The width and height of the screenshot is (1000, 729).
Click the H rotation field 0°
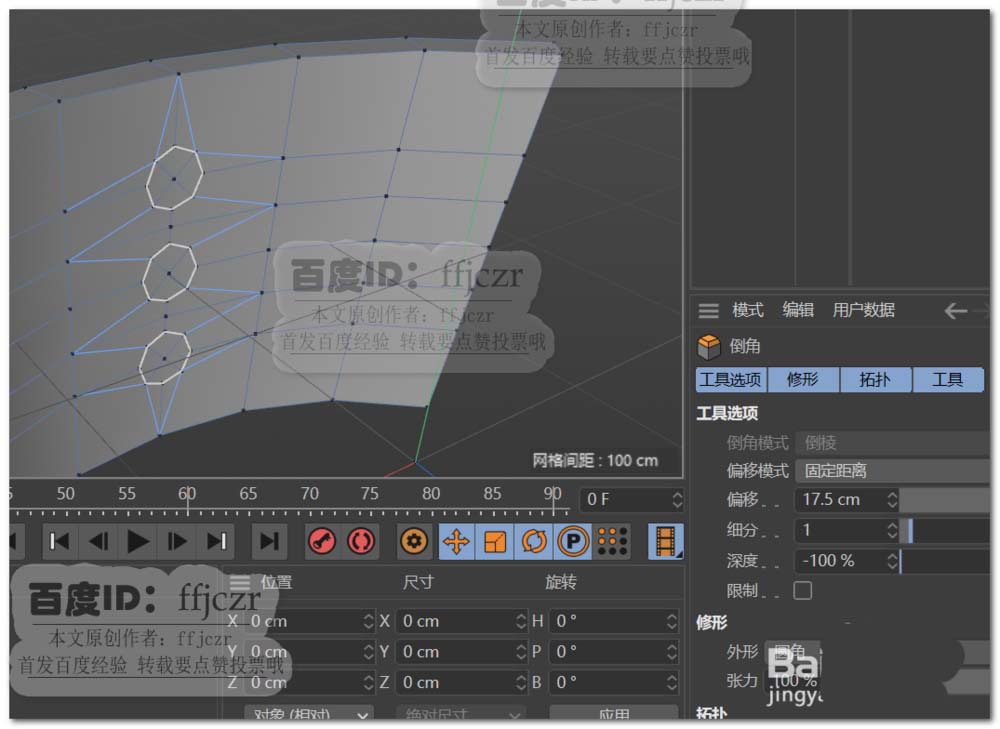[607, 621]
